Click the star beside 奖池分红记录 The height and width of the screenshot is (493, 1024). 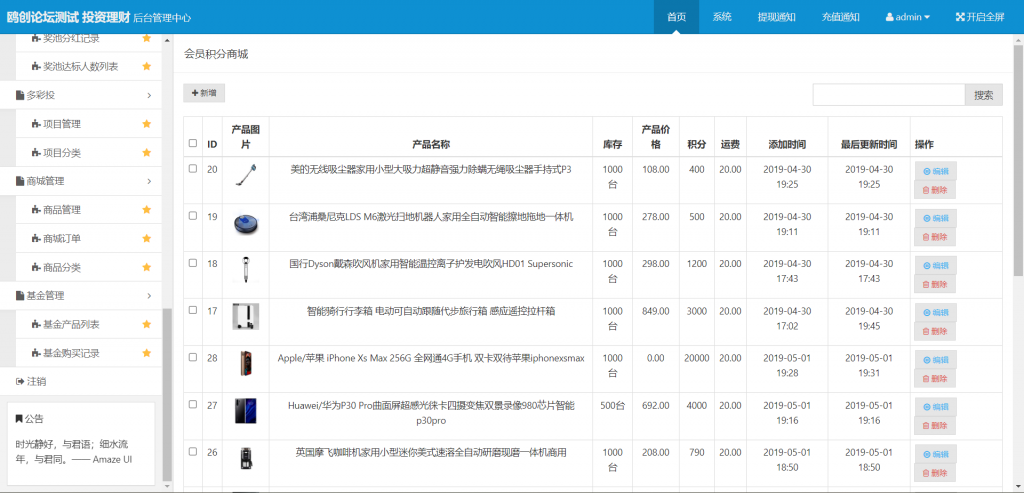[147, 39]
